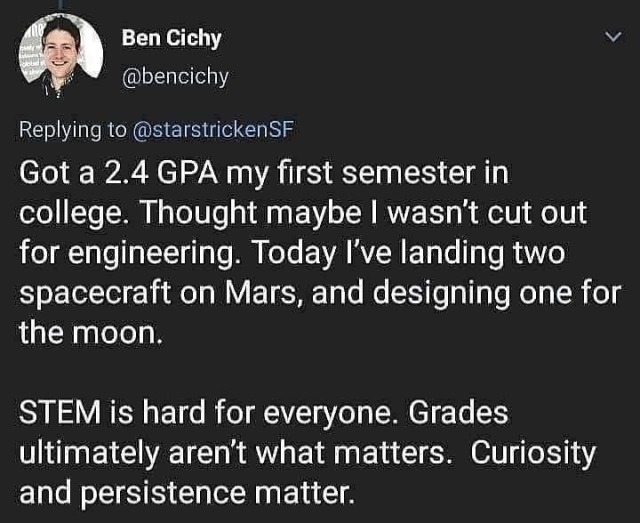Click the word 'spacecraft' in the tweet
This screenshot has height=523, width=640.
pyautogui.click(x=95, y=294)
